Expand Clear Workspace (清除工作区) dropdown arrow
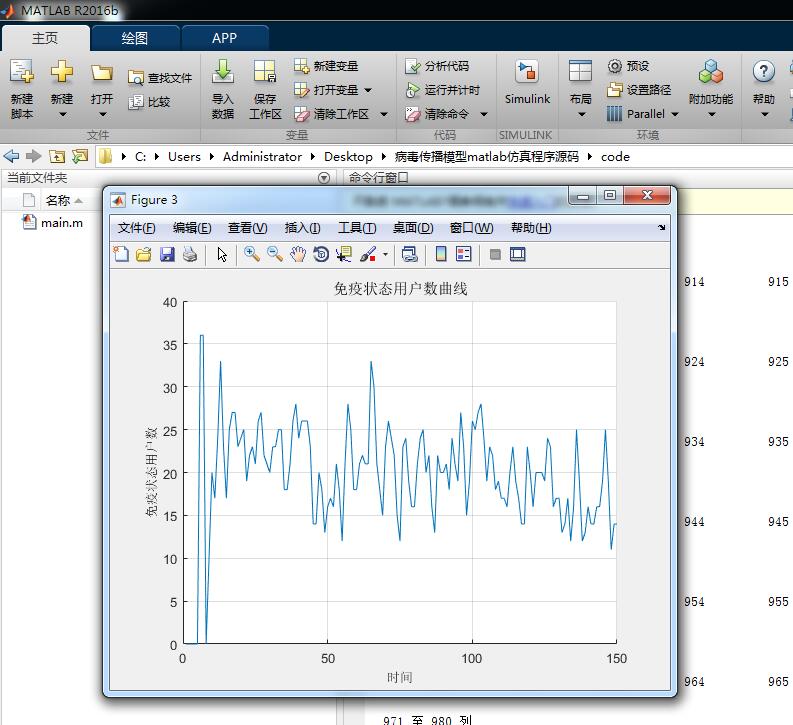793x725 pixels. (384, 115)
